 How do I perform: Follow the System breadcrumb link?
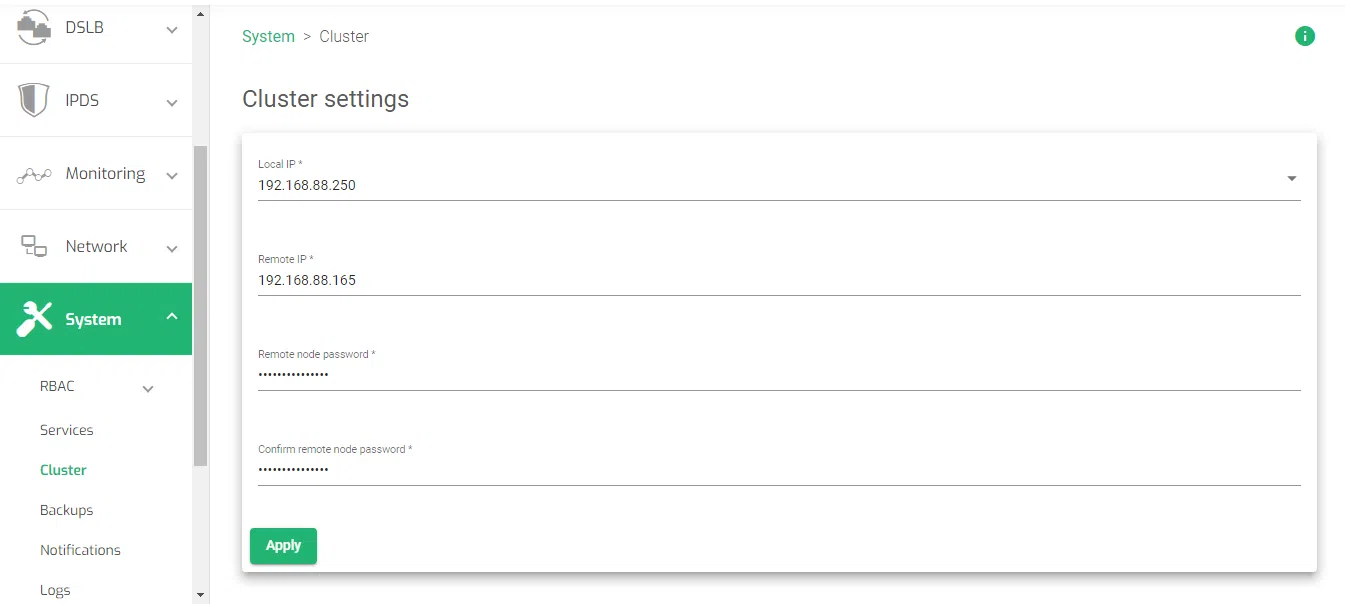pyautogui.click(x=268, y=36)
